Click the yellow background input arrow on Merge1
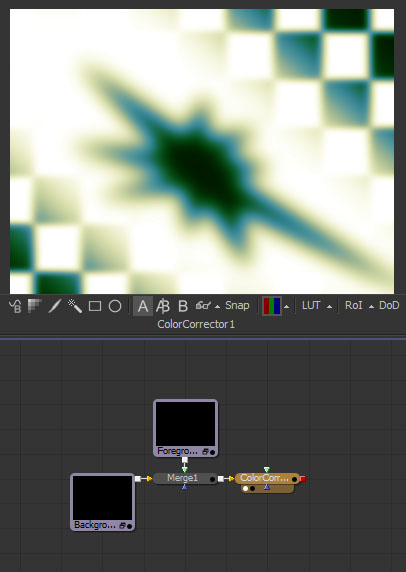The height and width of the screenshot is (572, 406). tap(149, 479)
